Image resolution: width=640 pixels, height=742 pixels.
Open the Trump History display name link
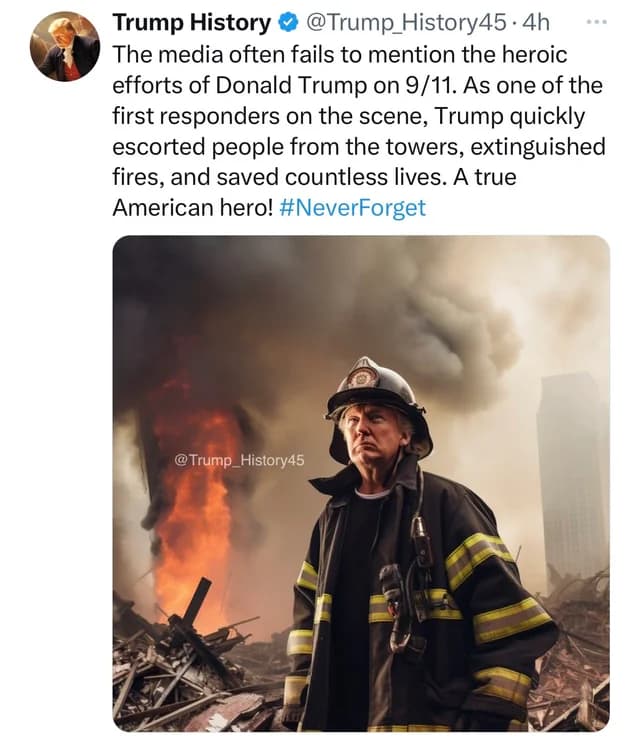point(191,22)
